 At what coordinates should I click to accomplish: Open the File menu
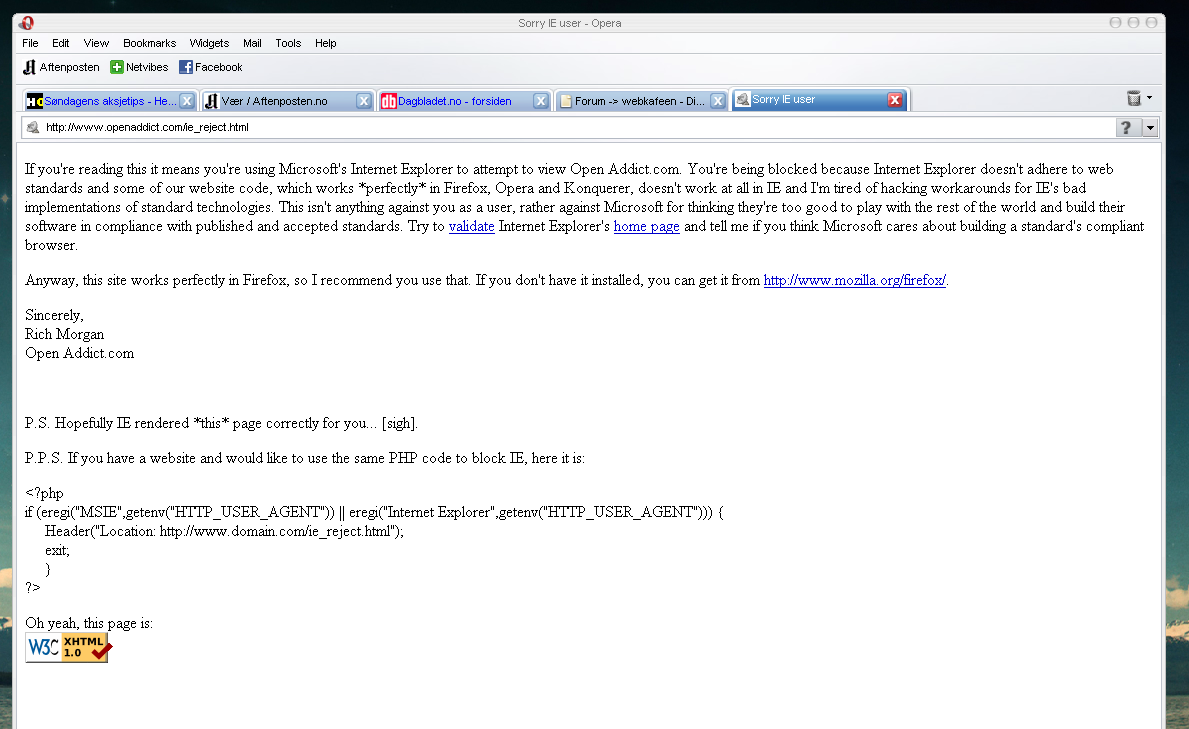coord(30,43)
